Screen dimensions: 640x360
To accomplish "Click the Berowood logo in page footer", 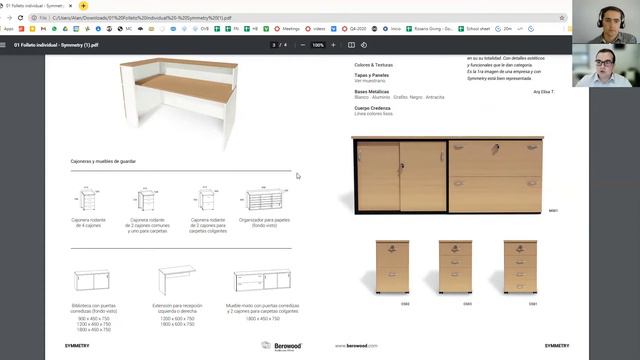I will pyautogui.click(x=282, y=346).
